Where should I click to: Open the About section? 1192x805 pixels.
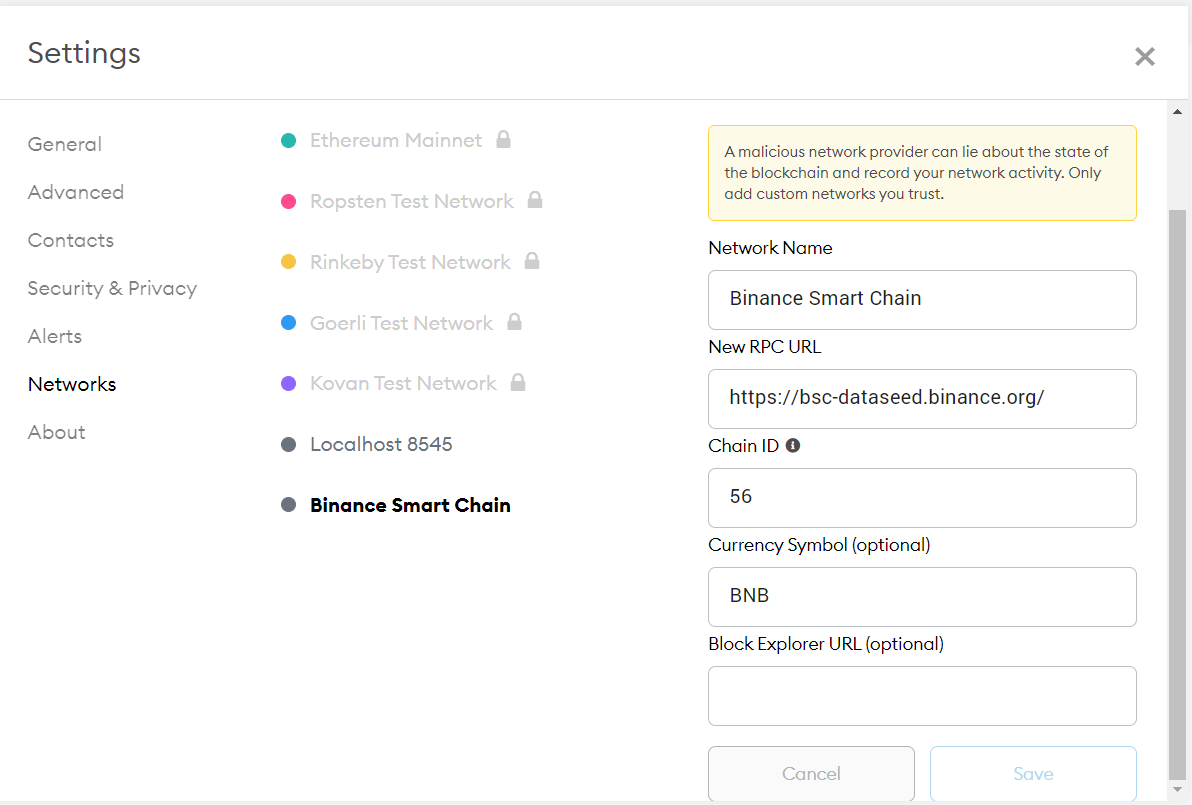coord(57,432)
